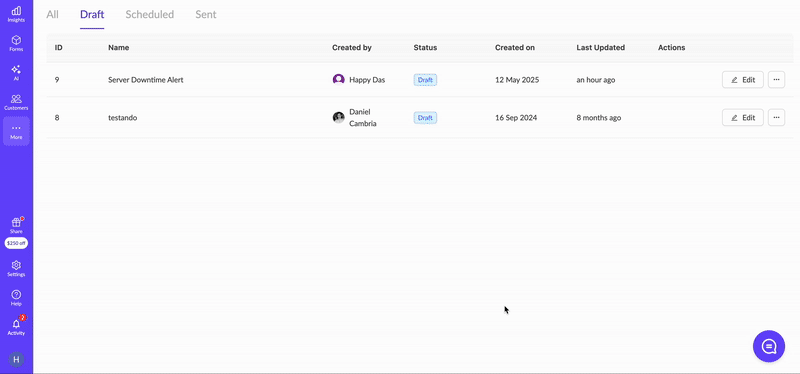
Task: Open the Forms sidebar section
Action: point(16,43)
